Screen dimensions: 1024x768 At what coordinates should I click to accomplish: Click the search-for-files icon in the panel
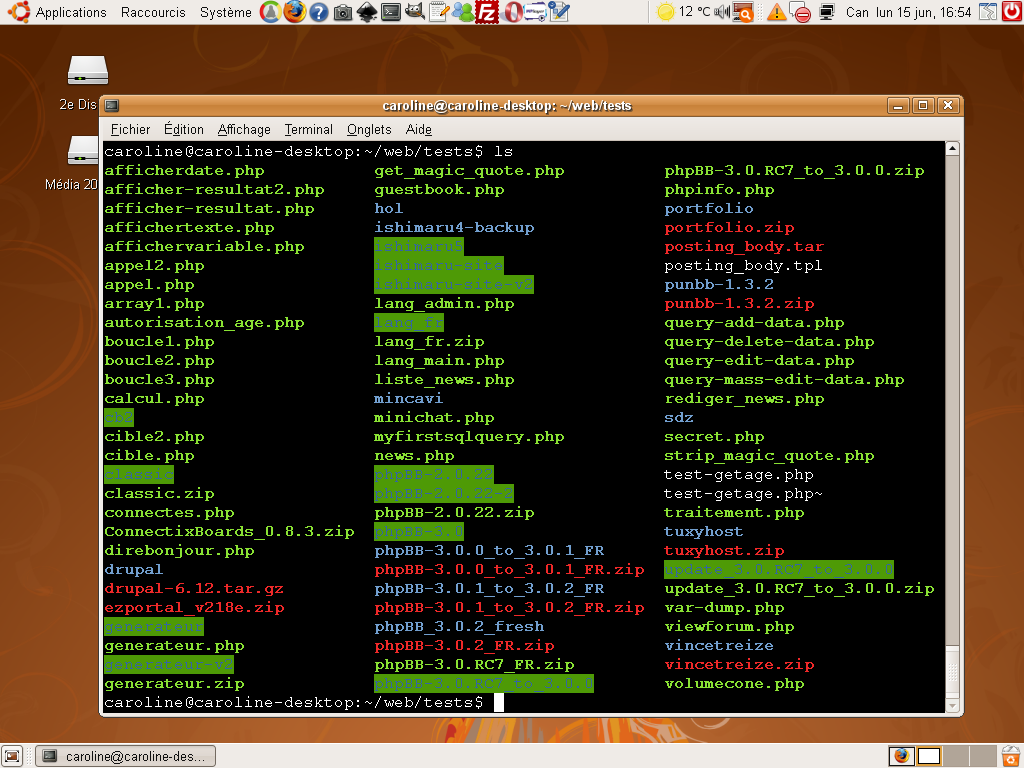coord(744,12)
